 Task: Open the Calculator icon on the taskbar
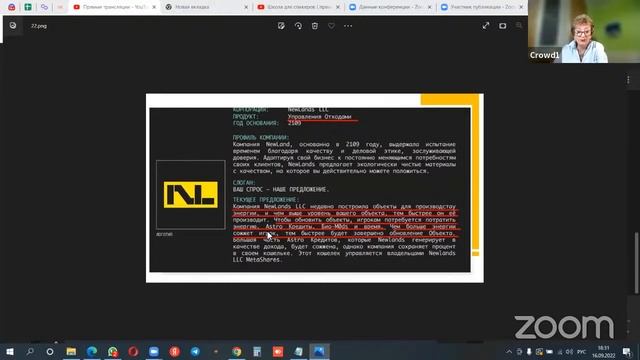click(257, 351)
